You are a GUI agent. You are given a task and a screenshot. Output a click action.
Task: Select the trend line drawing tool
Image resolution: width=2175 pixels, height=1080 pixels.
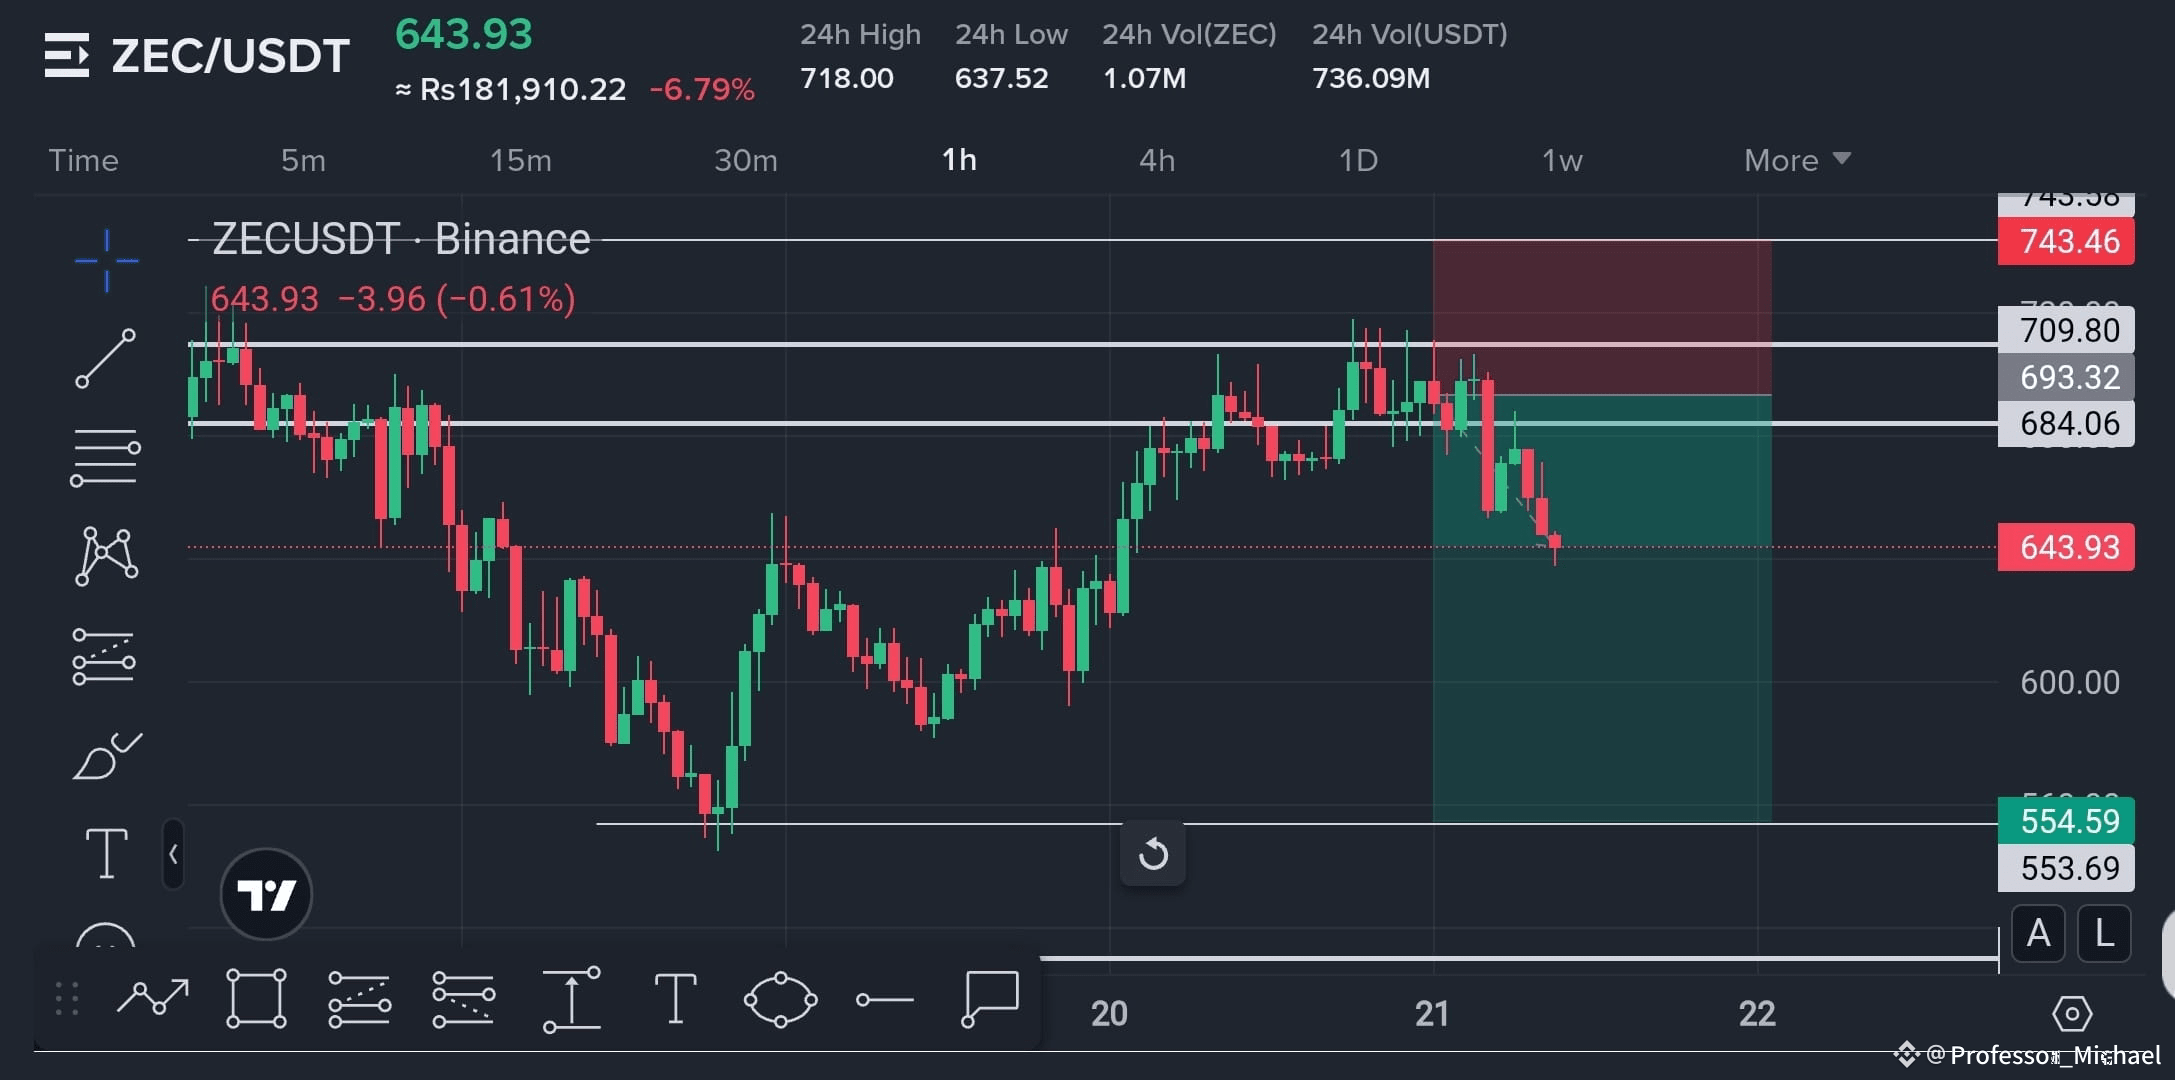coord(106,358)
